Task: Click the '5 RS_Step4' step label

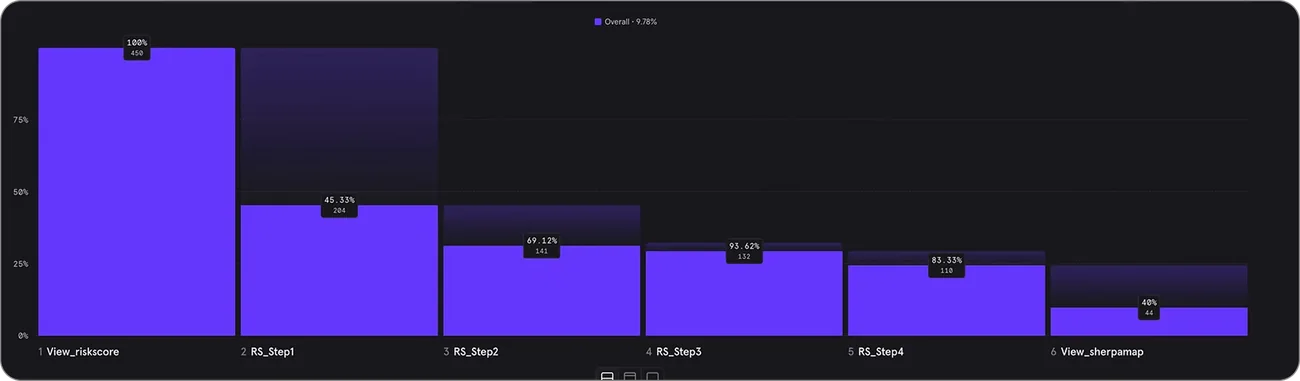Action: tap(876, 352)
